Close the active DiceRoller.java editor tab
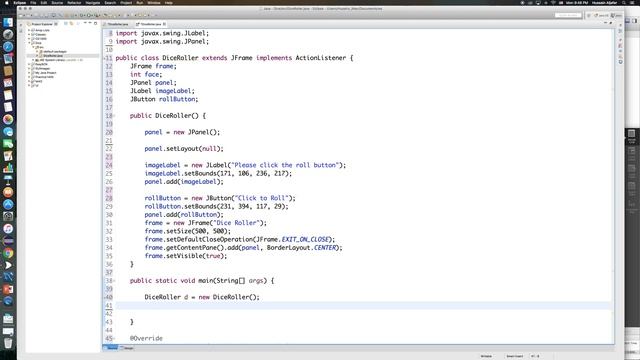 click(164, 24)
